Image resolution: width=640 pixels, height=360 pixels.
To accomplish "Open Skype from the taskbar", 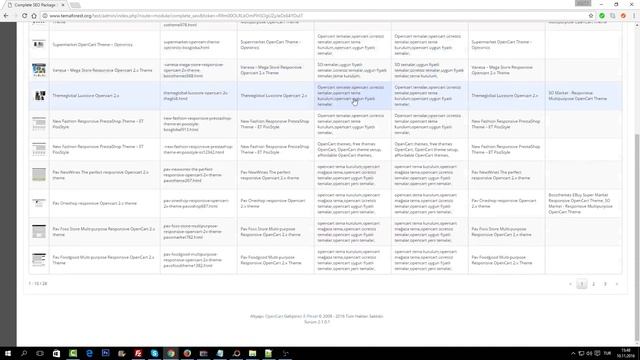I will (154, 353).
